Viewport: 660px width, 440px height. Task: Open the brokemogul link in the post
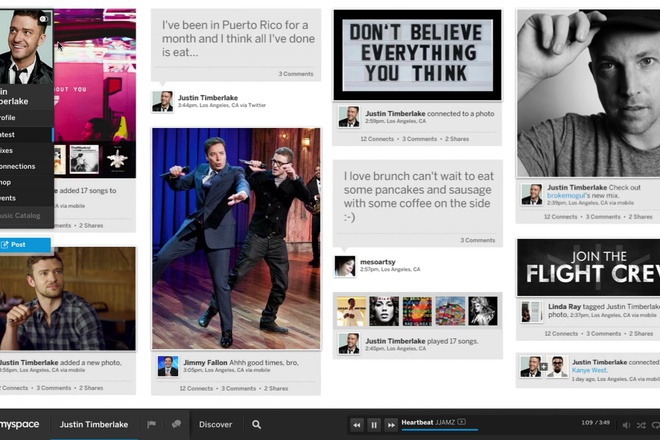click(x=567, y=195)
